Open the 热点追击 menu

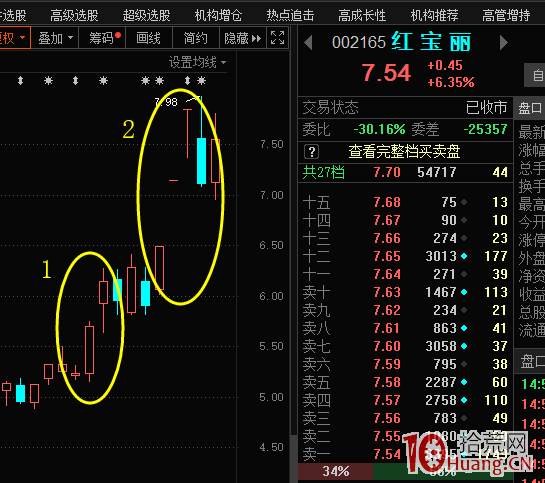pyautogui.click(x=290, y=15)
